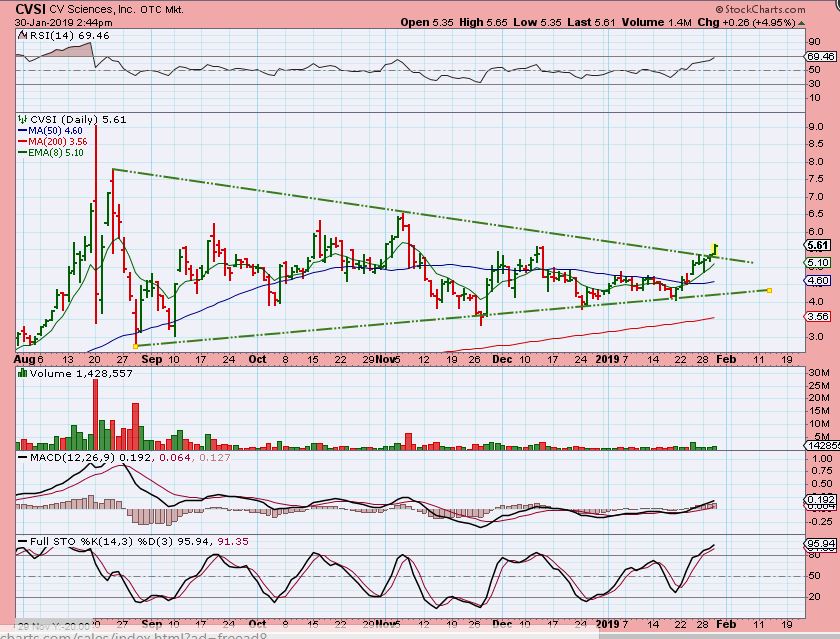Click the tallest red volume bar near Aug 20
Image resolution: width=840 pixels, height=639 pixels.
pos(95,414)
